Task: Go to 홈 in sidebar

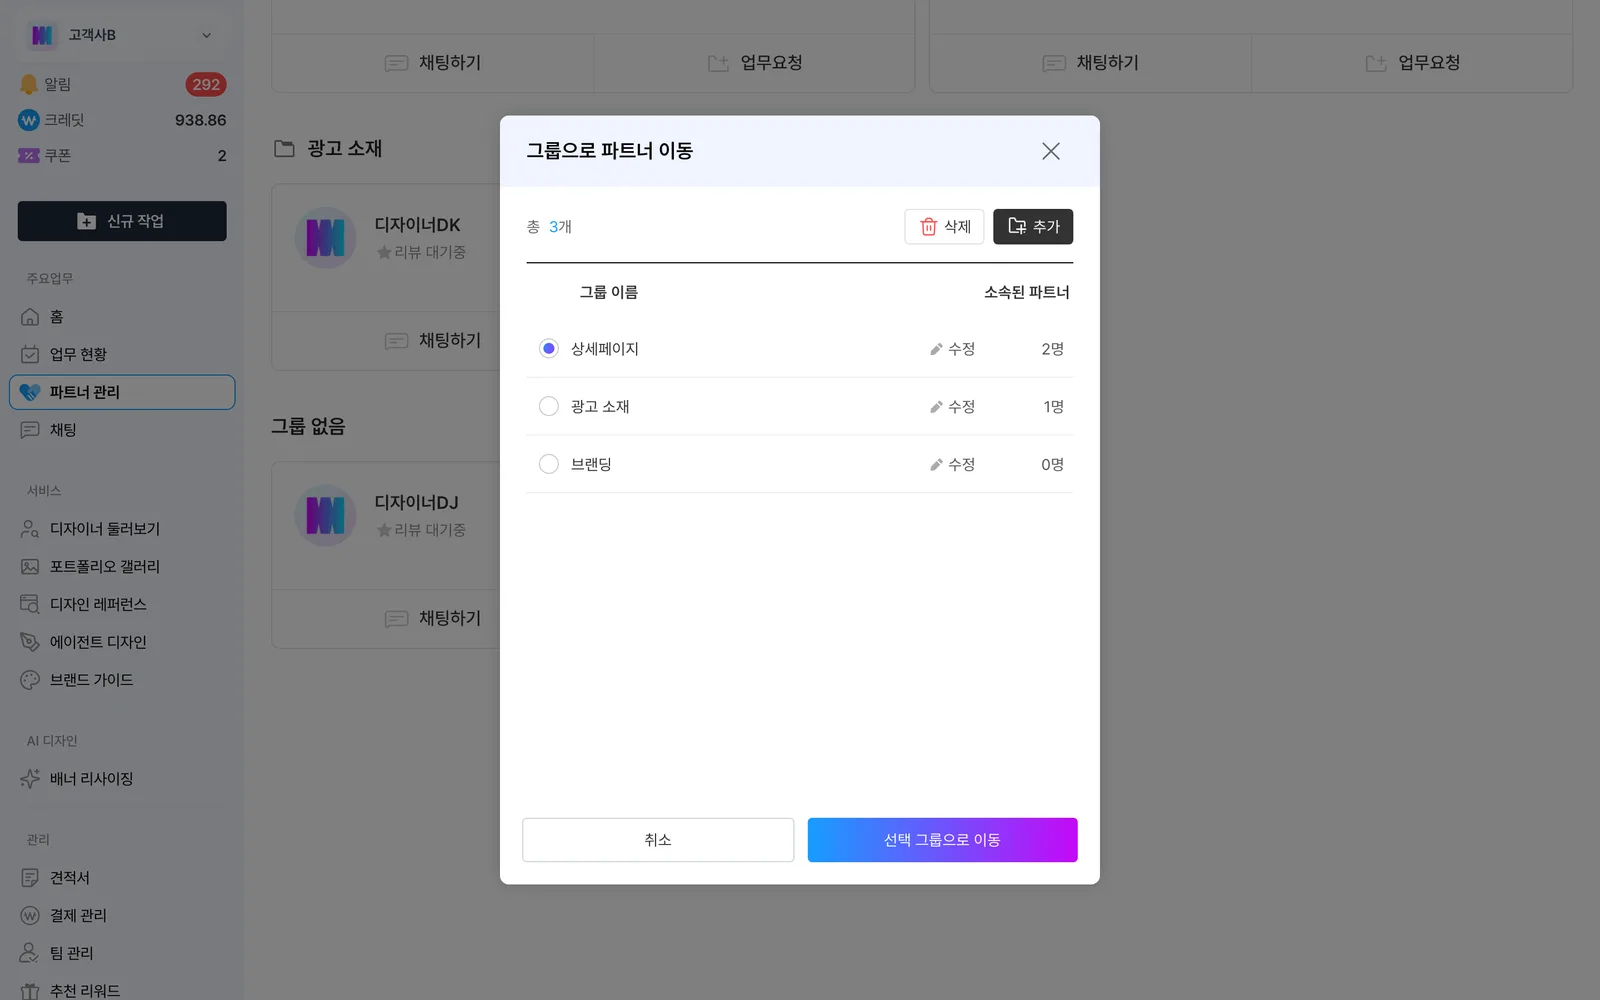Action: 122,317
